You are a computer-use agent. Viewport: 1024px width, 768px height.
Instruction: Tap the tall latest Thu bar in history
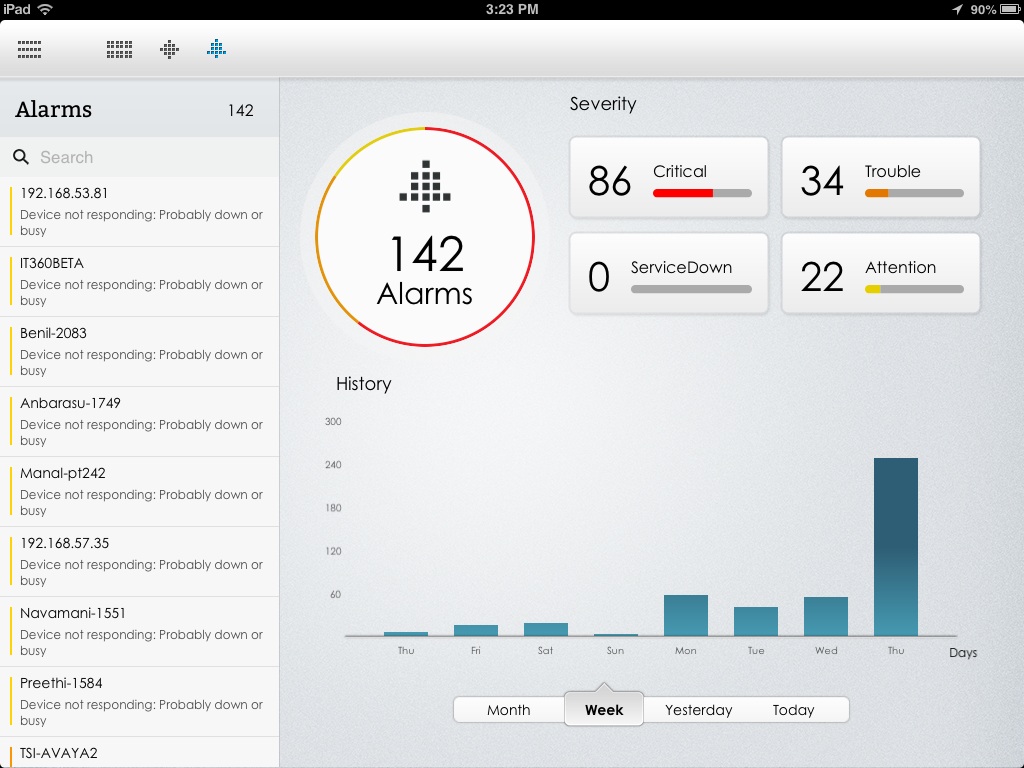point(896,547)
